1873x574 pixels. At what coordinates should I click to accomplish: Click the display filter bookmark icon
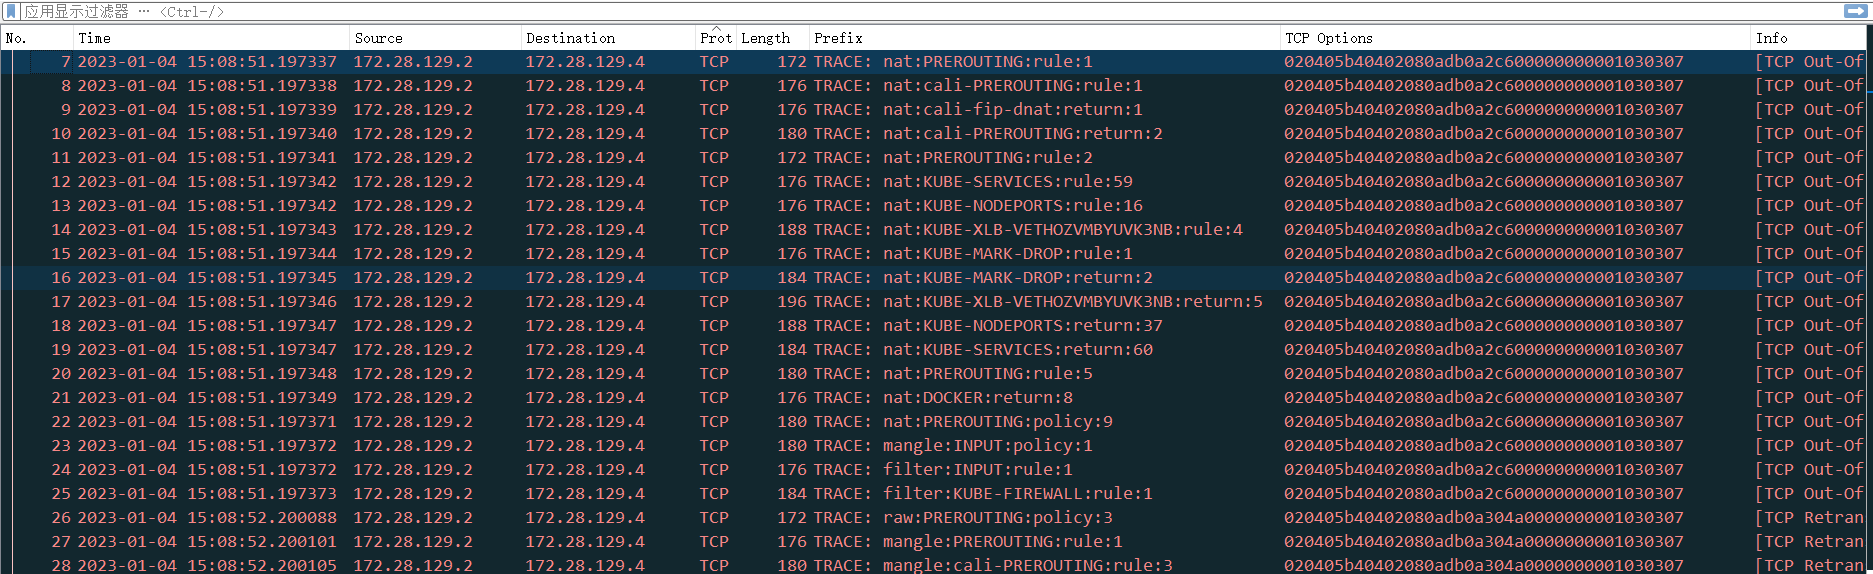click(12, 12)
